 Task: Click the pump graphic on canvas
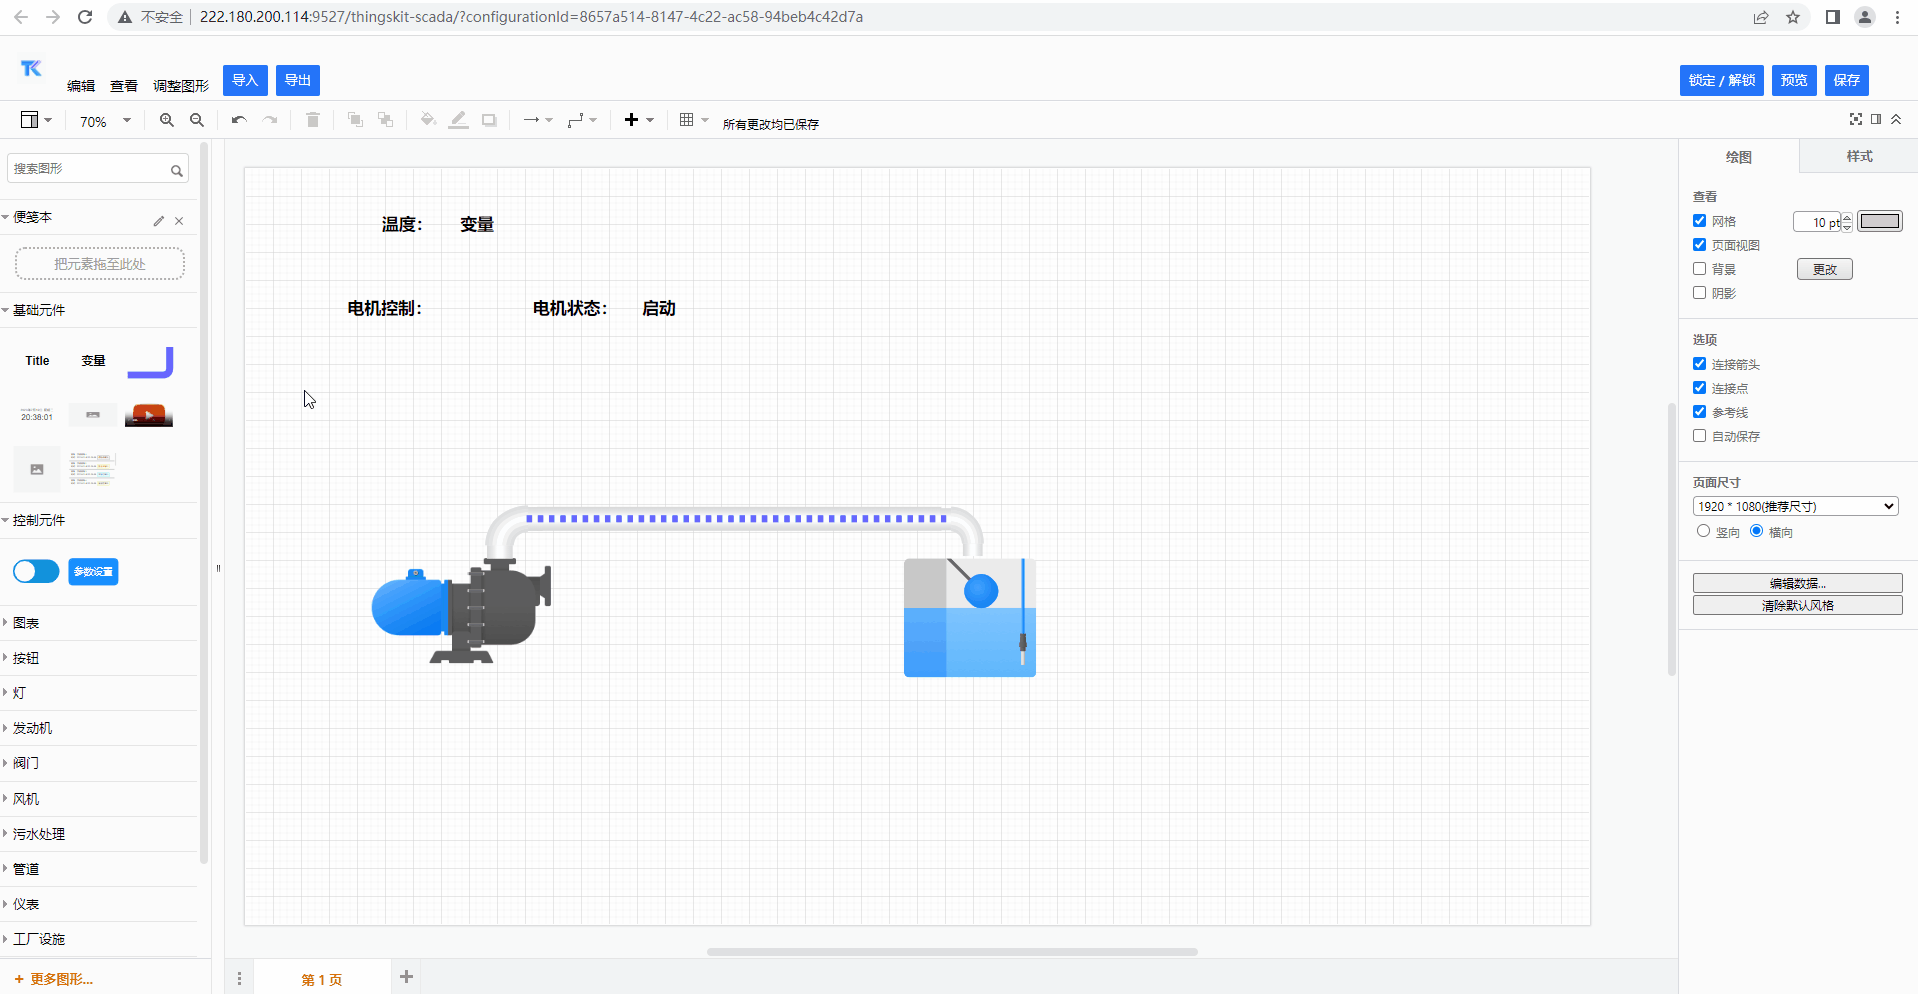(461, 612)
